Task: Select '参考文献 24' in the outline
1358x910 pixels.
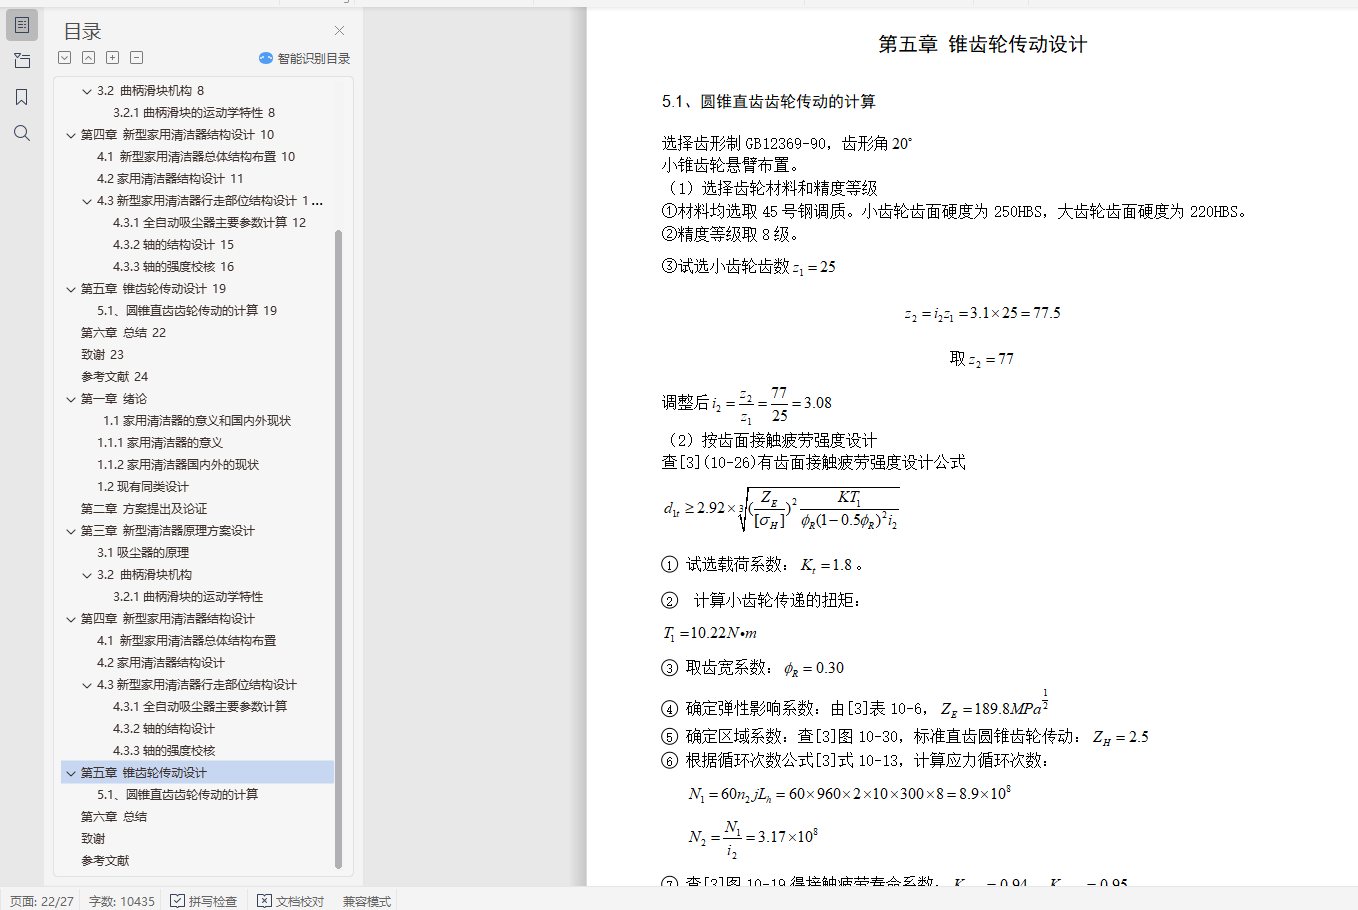Action: 114,377
